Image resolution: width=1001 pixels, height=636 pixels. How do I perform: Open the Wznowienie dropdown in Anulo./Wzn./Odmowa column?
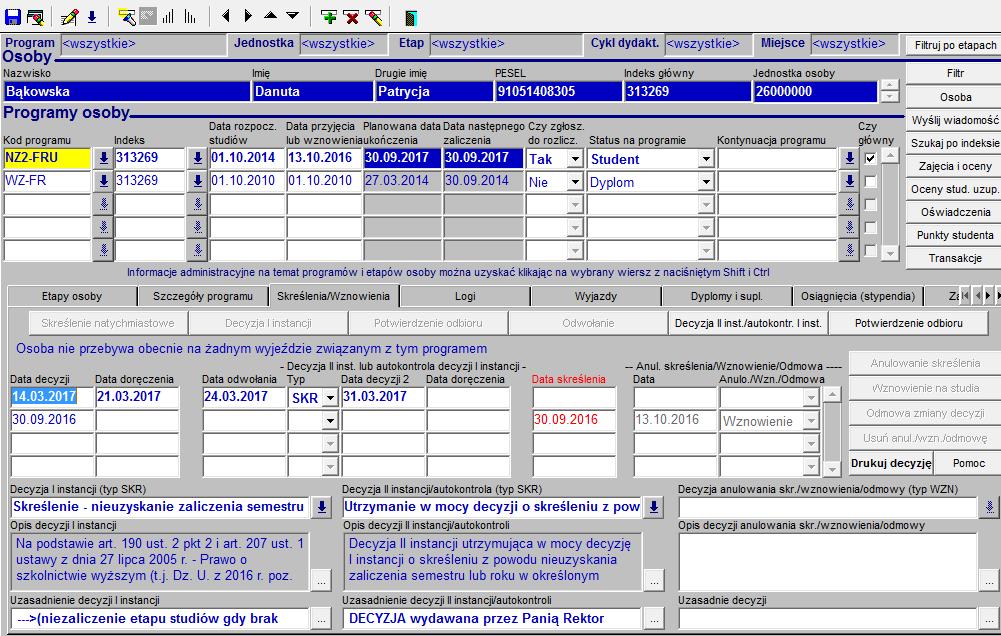pyautogui.click(x=811, y=421)
